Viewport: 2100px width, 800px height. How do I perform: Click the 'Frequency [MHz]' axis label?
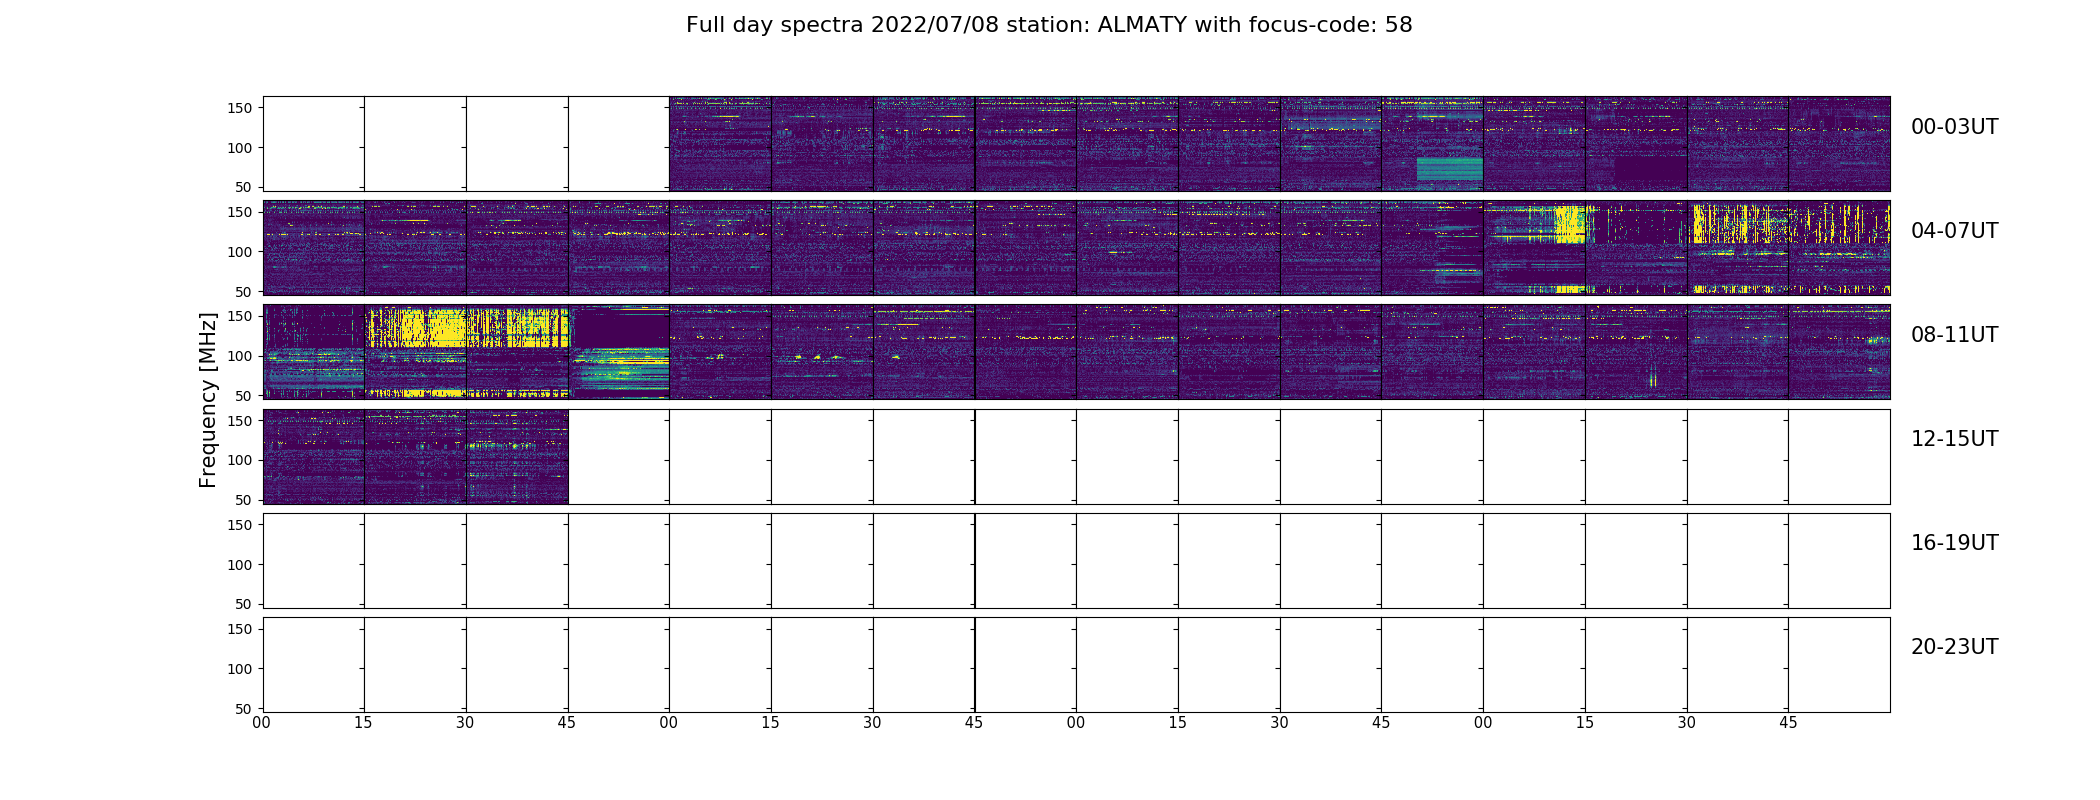click(x=208, y=400)
